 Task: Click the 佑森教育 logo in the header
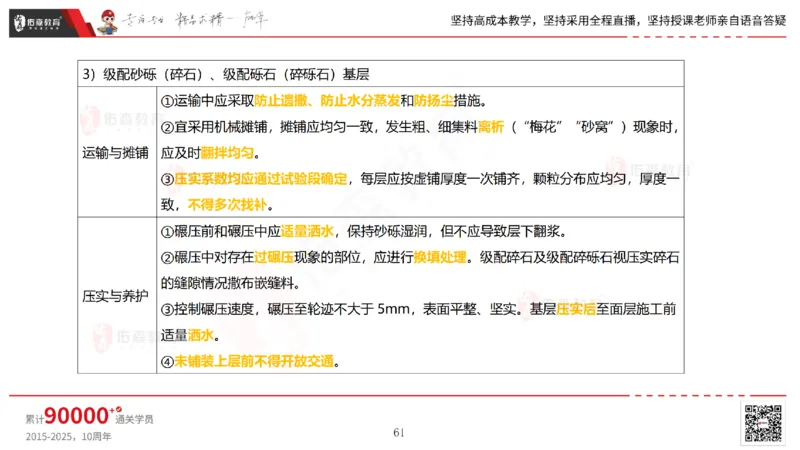point(39,22)
